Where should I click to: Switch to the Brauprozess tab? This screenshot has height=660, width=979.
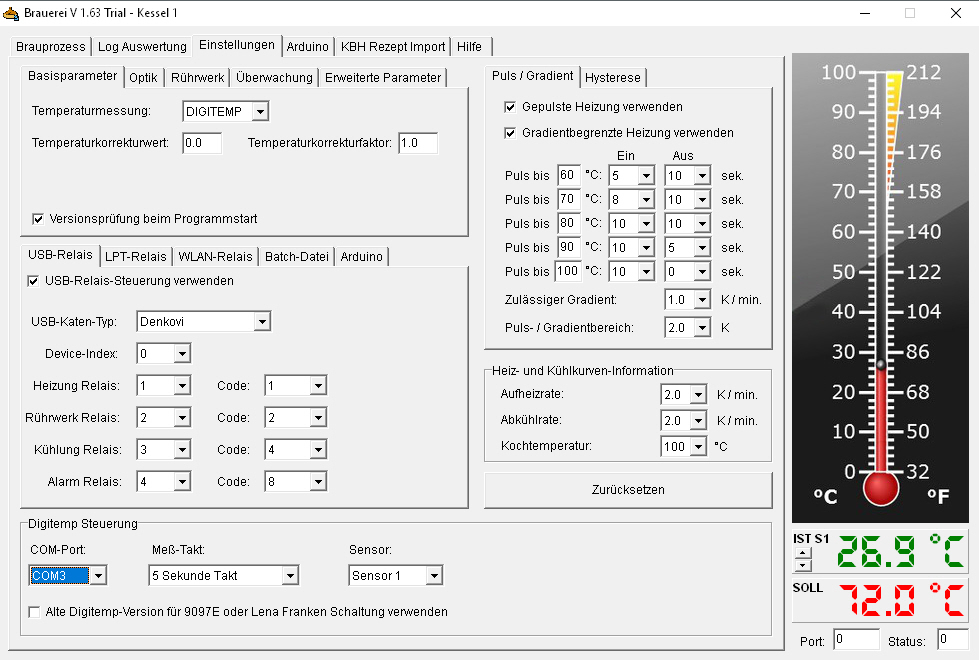click(52, 47)
